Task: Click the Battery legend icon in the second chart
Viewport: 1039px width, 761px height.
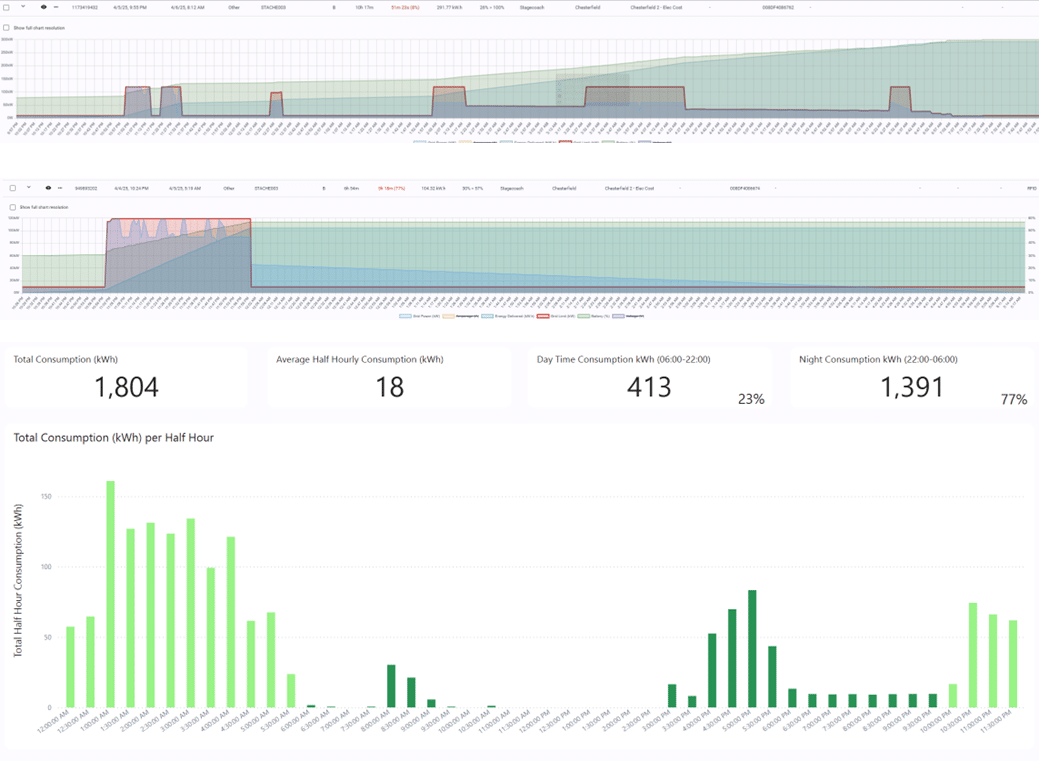Action: (582, 315)
